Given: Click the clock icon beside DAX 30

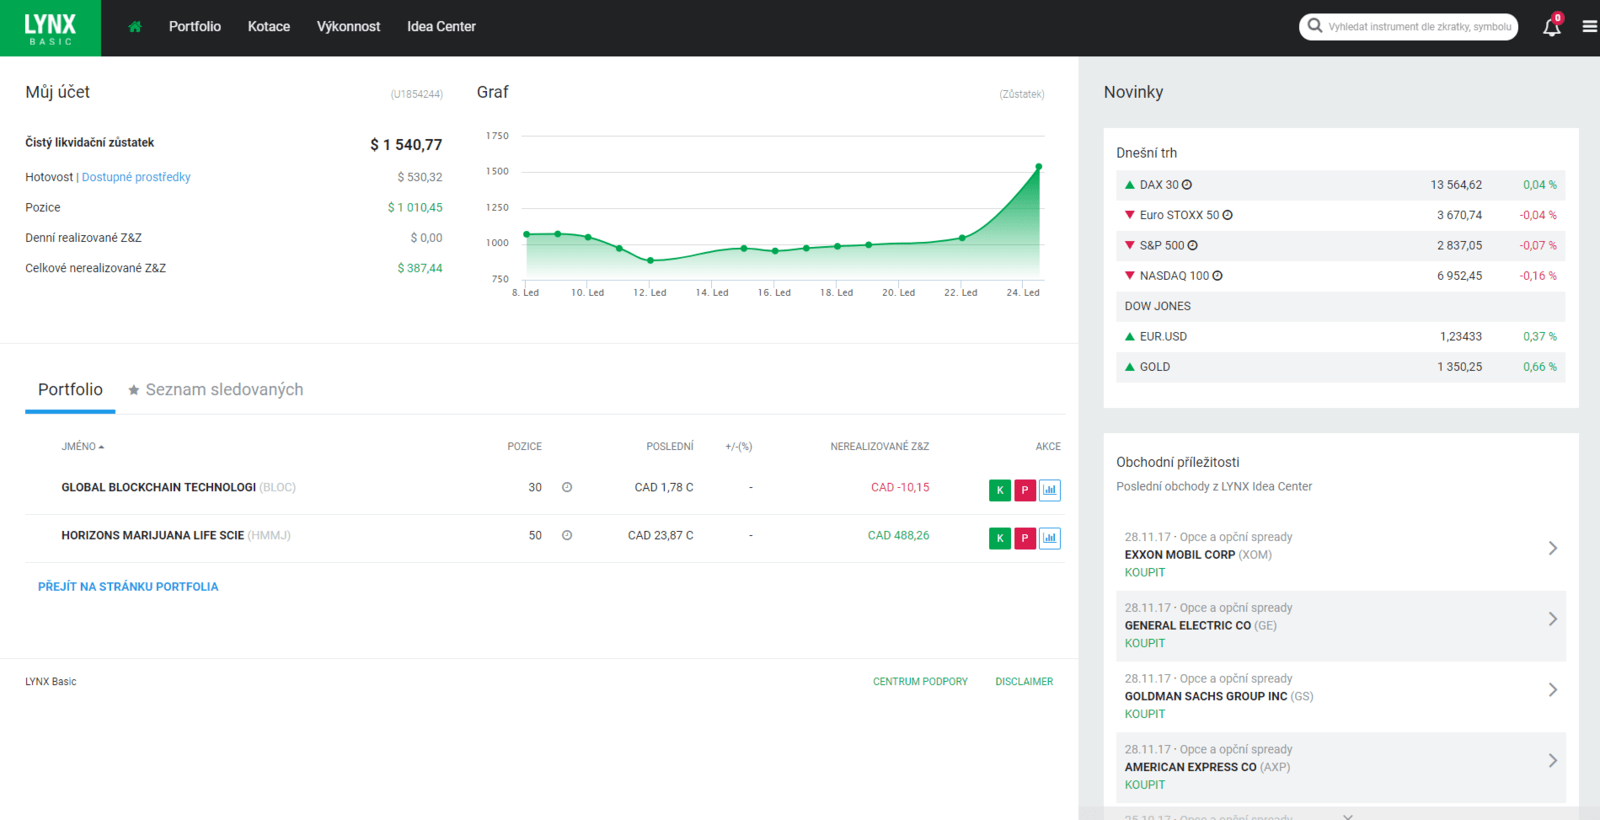Looking at the screenshot, I should 1187,185.
